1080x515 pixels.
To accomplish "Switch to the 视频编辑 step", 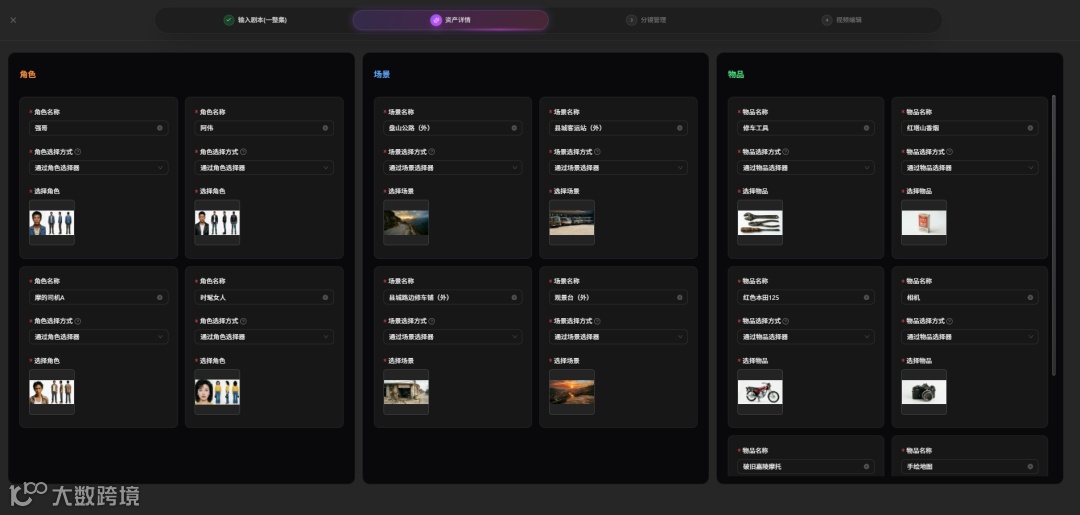I will coord(842,20).
